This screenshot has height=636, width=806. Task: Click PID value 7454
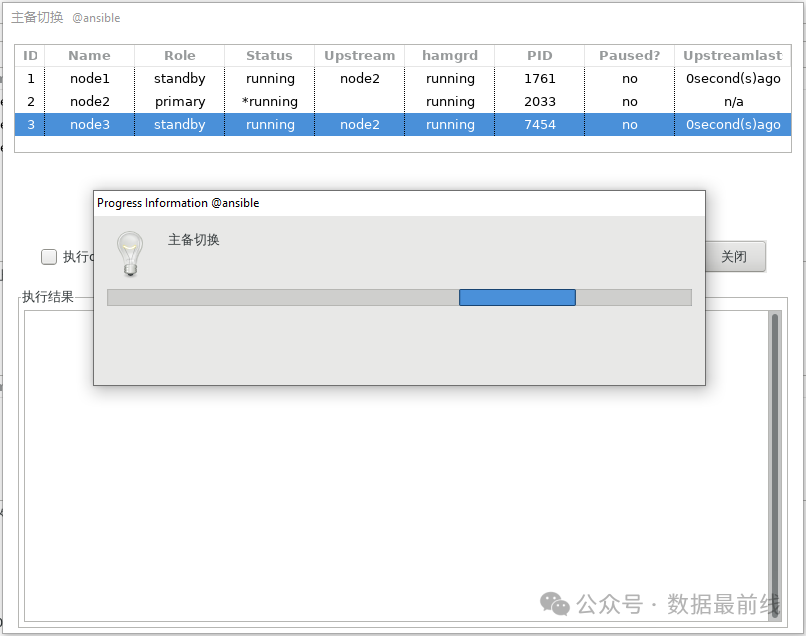(x=539, y=124)
